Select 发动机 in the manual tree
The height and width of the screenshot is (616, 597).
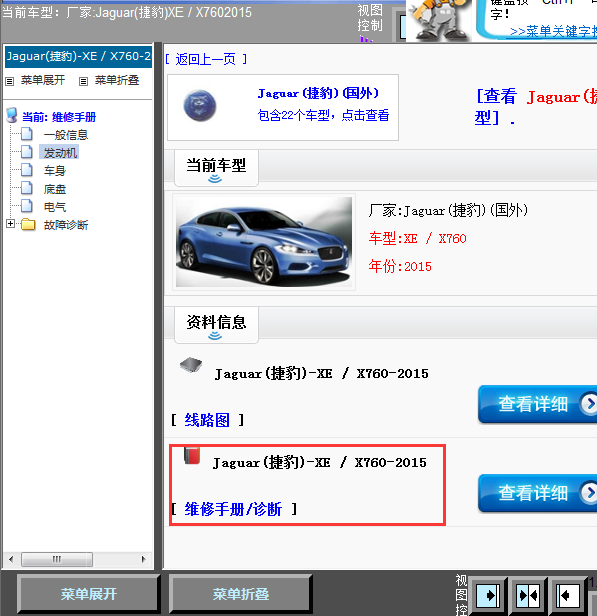60,152
